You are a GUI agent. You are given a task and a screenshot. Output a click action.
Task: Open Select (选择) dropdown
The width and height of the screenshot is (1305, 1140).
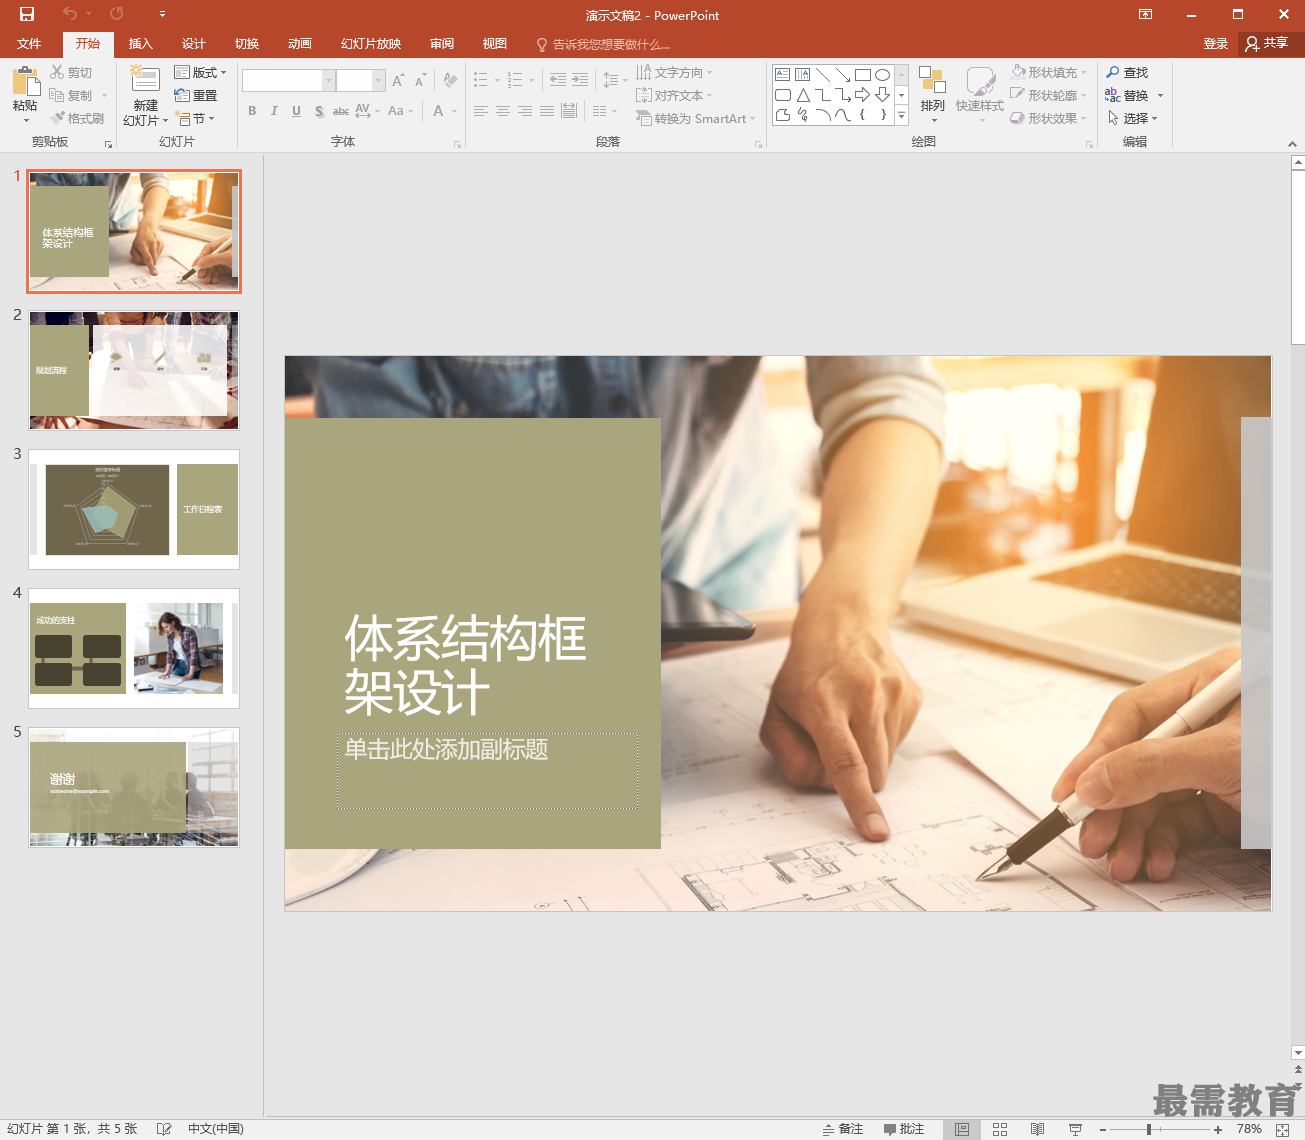[x=1132, y=118]
